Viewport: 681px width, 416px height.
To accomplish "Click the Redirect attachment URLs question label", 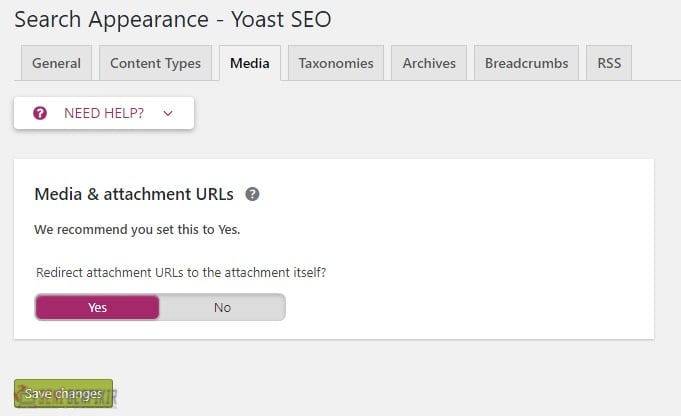I will 181,273.
